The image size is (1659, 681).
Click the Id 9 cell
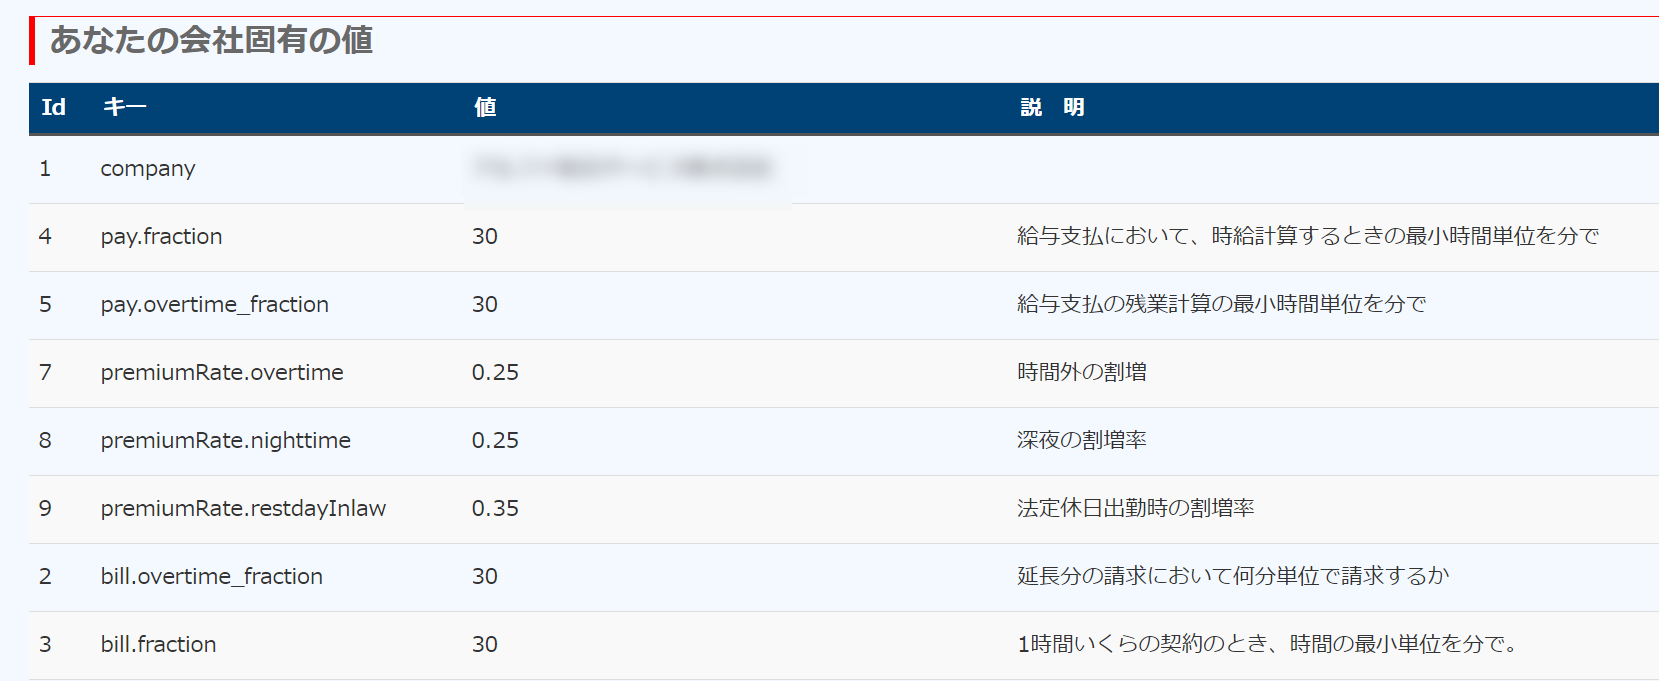pos(45,509)
